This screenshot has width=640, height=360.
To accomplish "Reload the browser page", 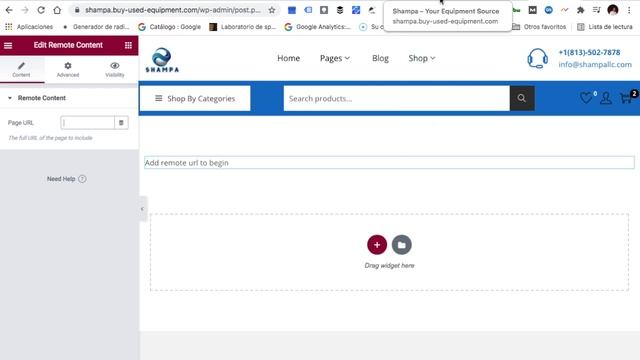I will (x=41, y=10).
